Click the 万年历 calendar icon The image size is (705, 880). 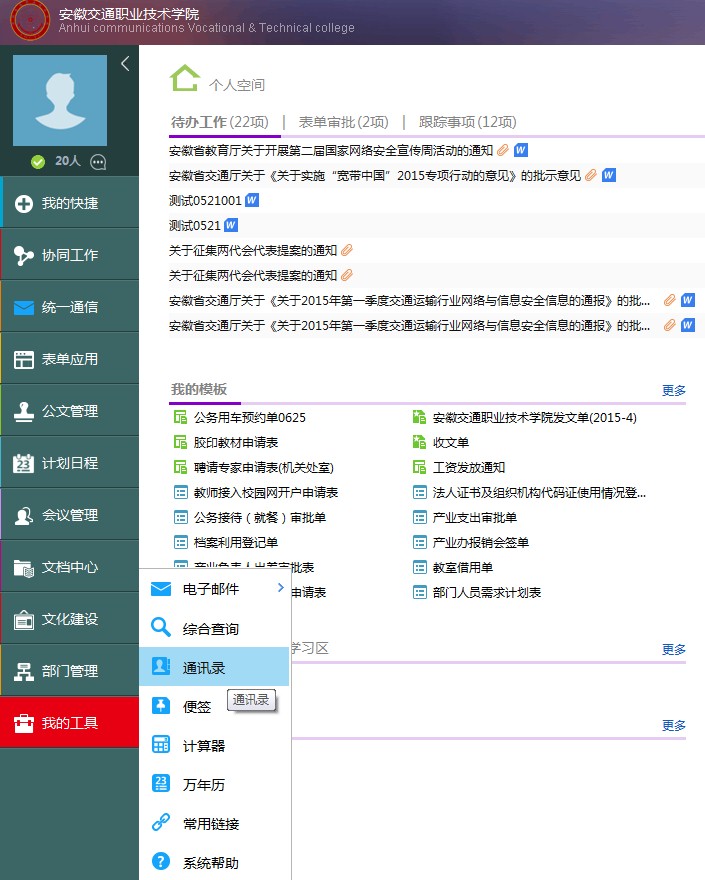click(160, 784)
